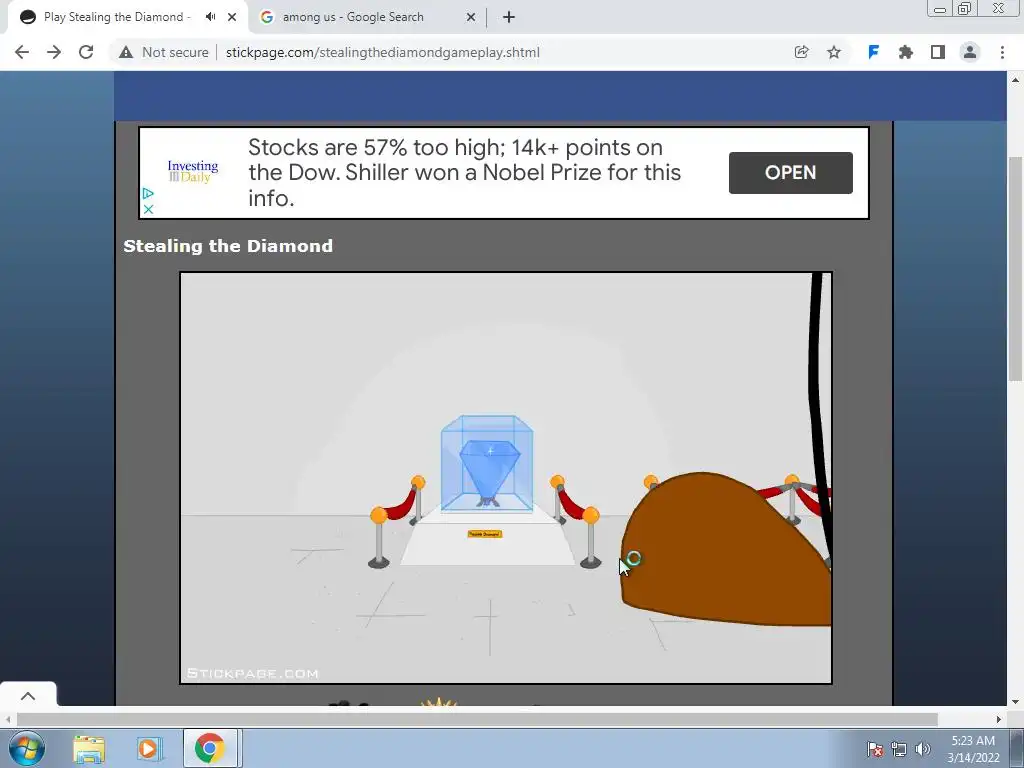The width and height of the screenshot is (1024, 768).
Task: Open the Not secure site warning
Action: pos(163,52)
